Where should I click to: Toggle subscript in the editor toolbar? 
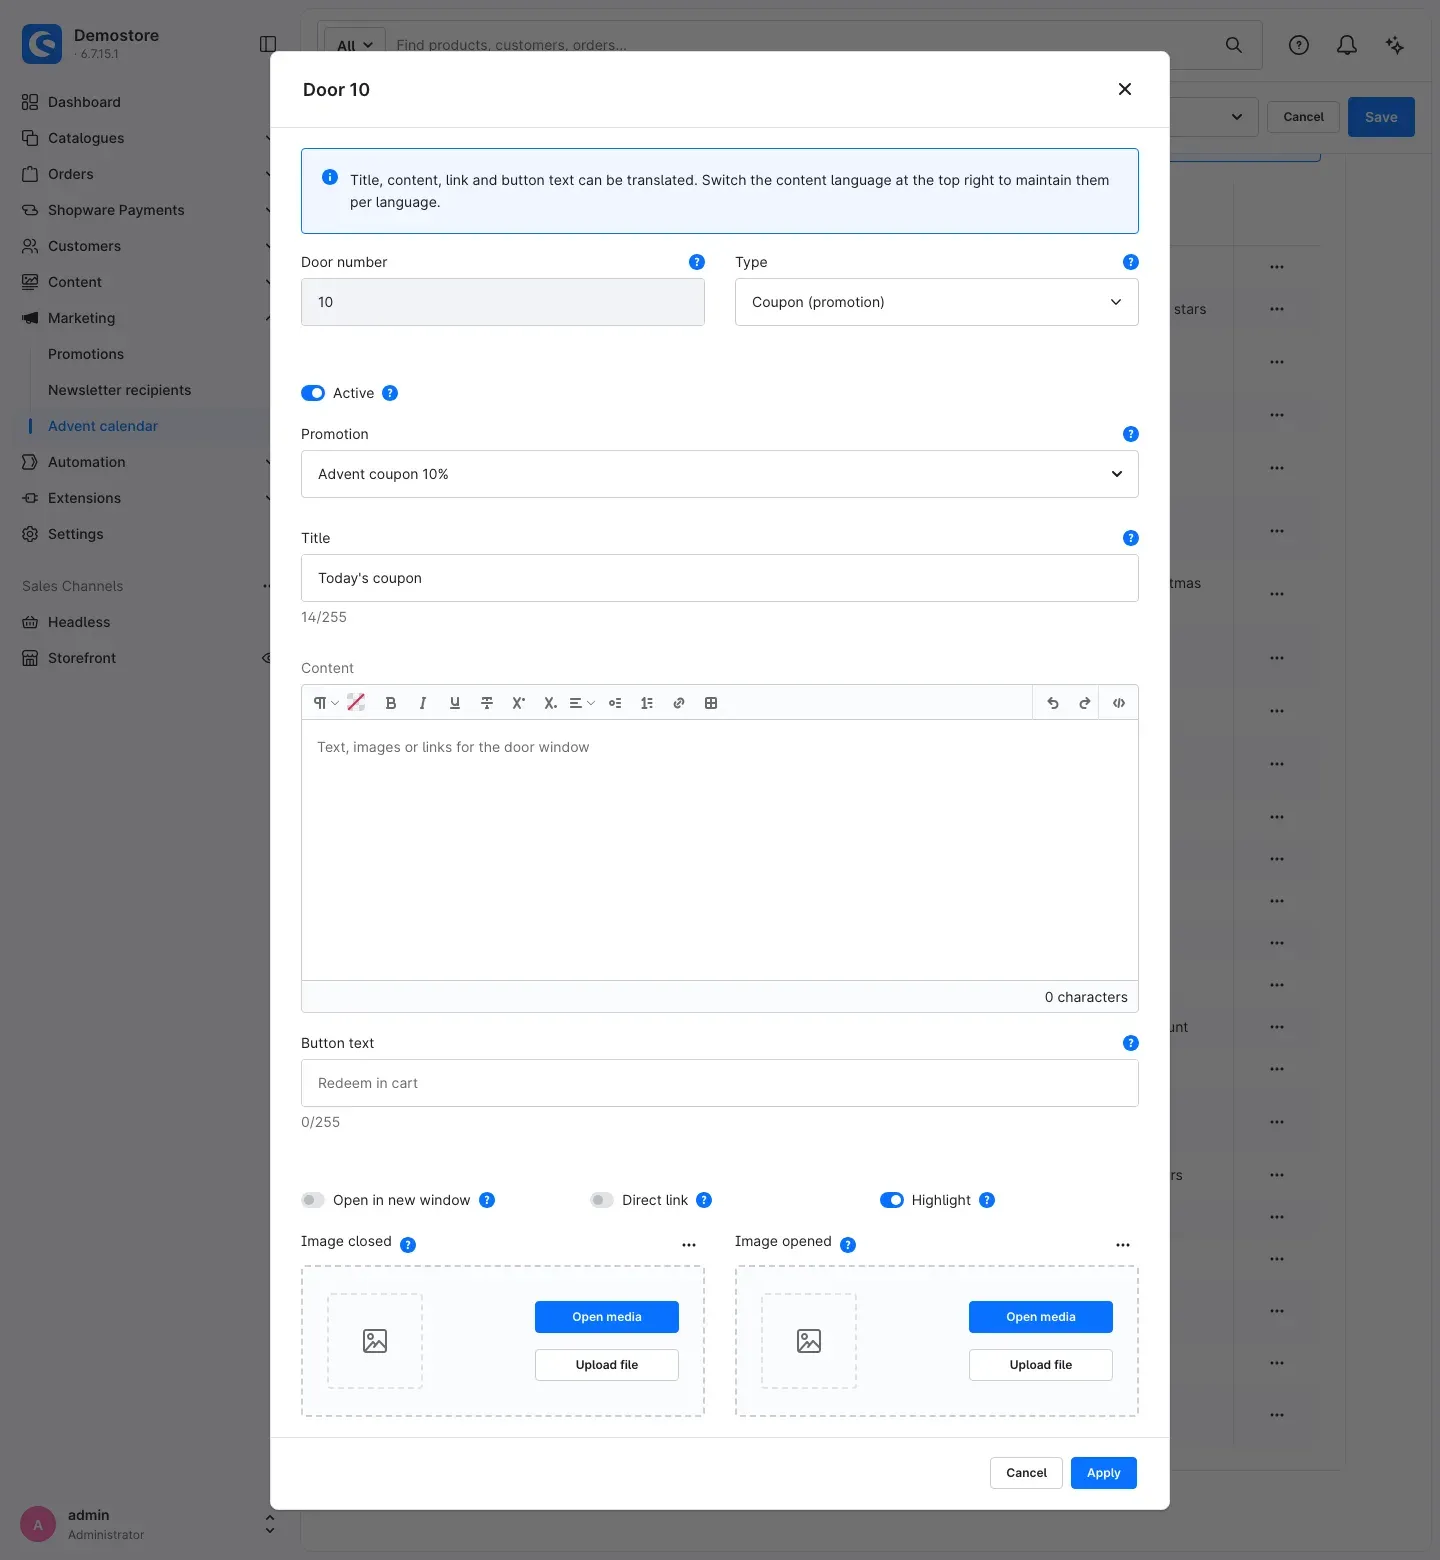pos(550,703)
